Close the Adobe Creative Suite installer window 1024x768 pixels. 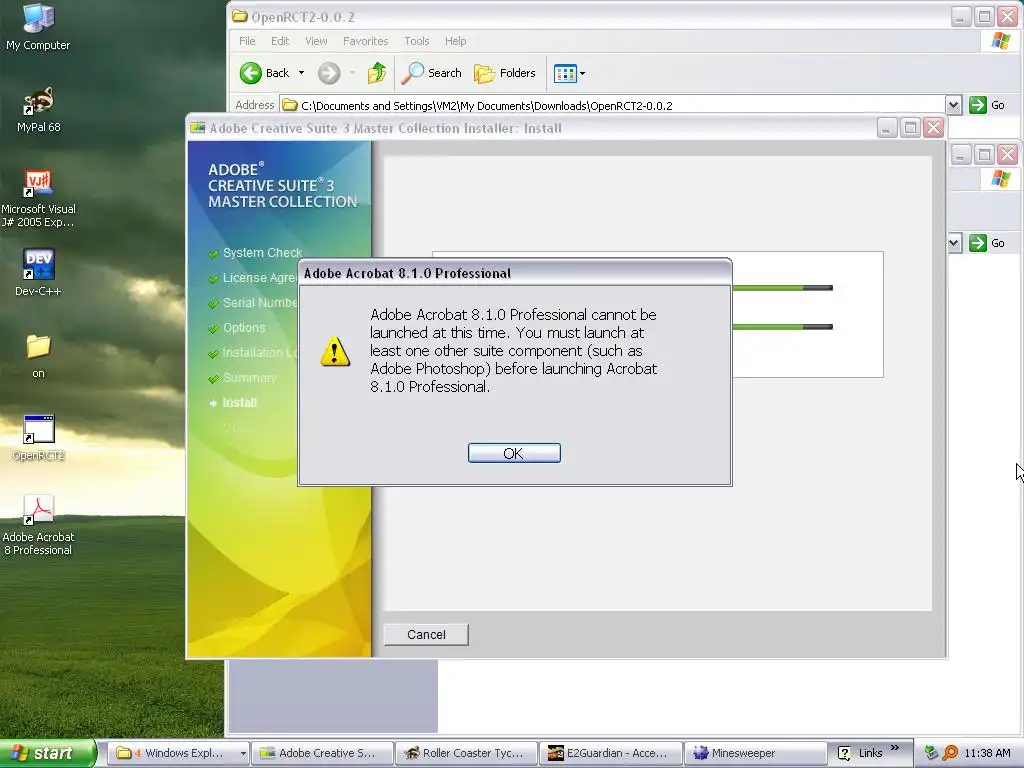tap(934, 128)
